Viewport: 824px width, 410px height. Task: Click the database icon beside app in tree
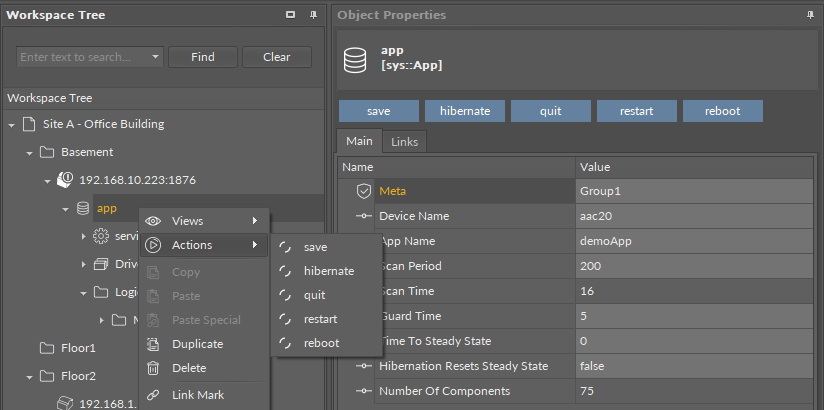(83, 208)
